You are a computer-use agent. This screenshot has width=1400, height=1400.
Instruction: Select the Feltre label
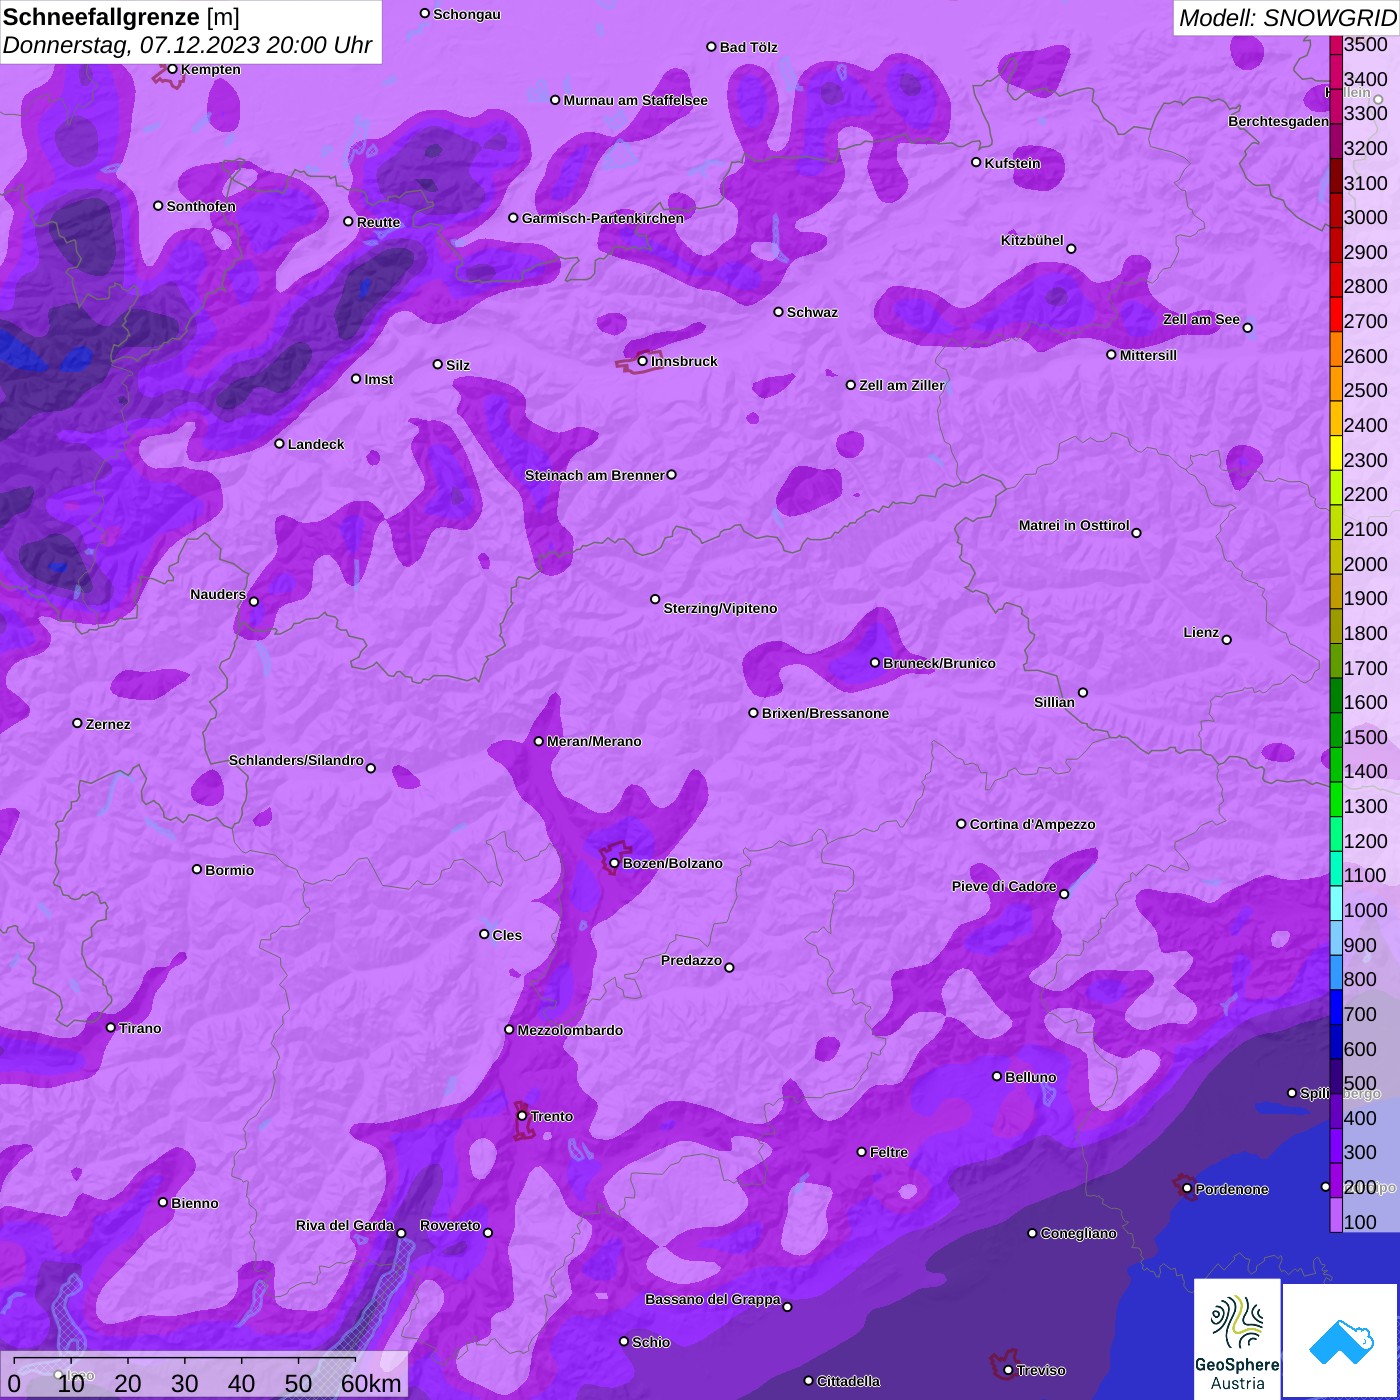click(x=889, y=1152)
